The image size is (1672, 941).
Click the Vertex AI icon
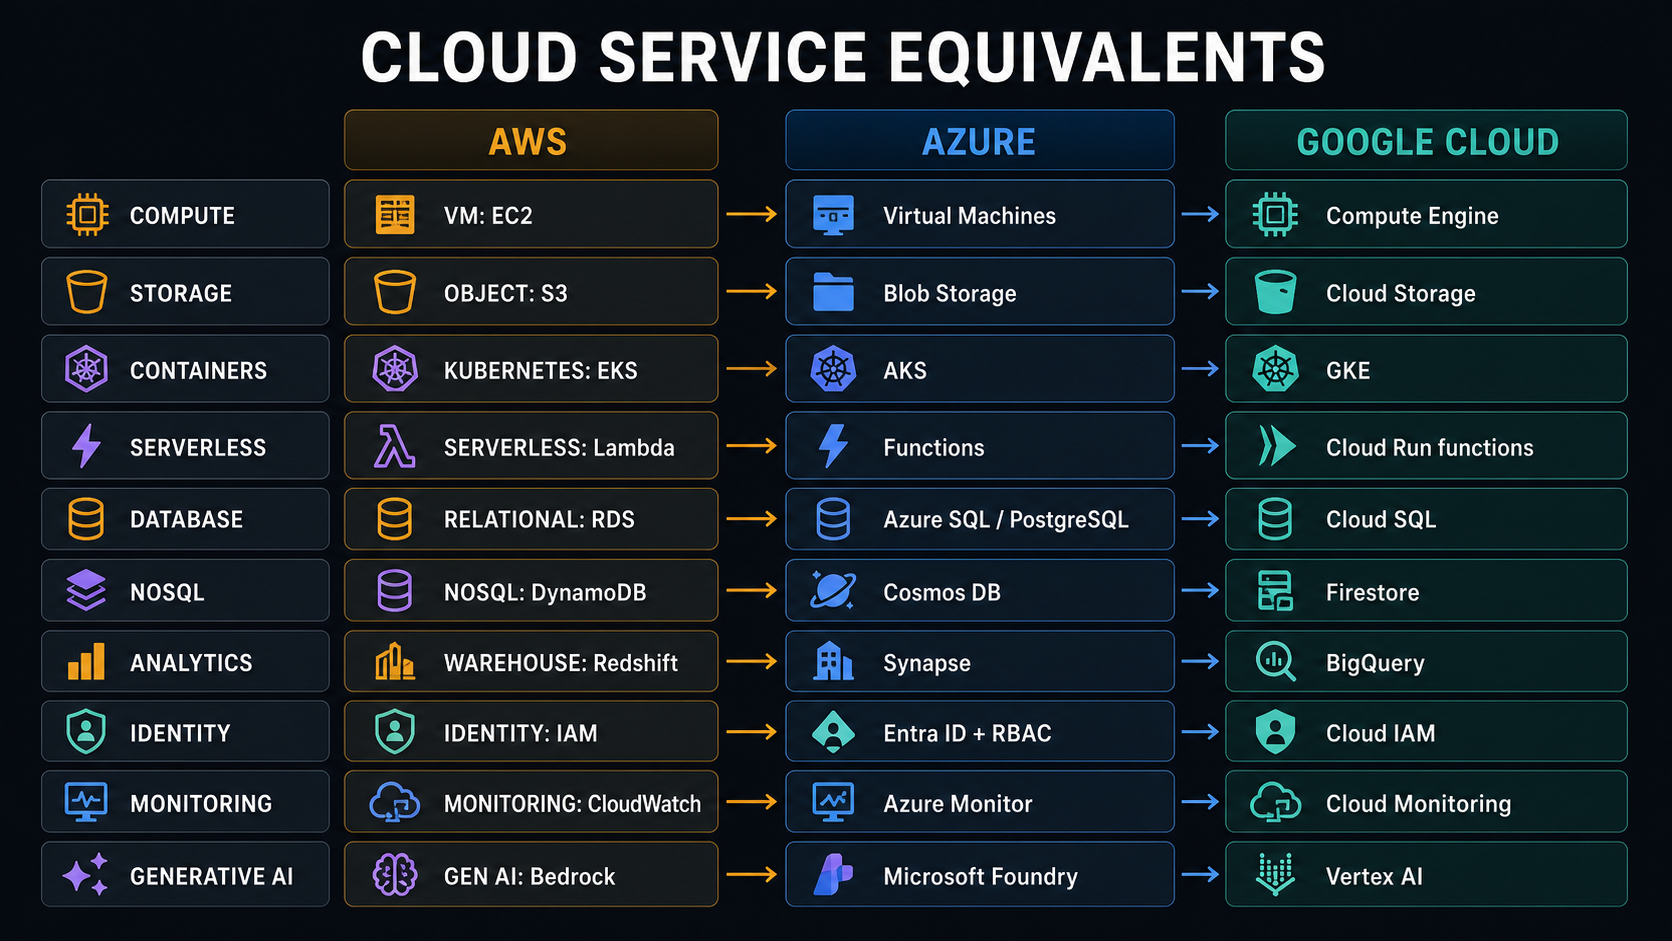pyautogui.click(x=1275, y=875)
